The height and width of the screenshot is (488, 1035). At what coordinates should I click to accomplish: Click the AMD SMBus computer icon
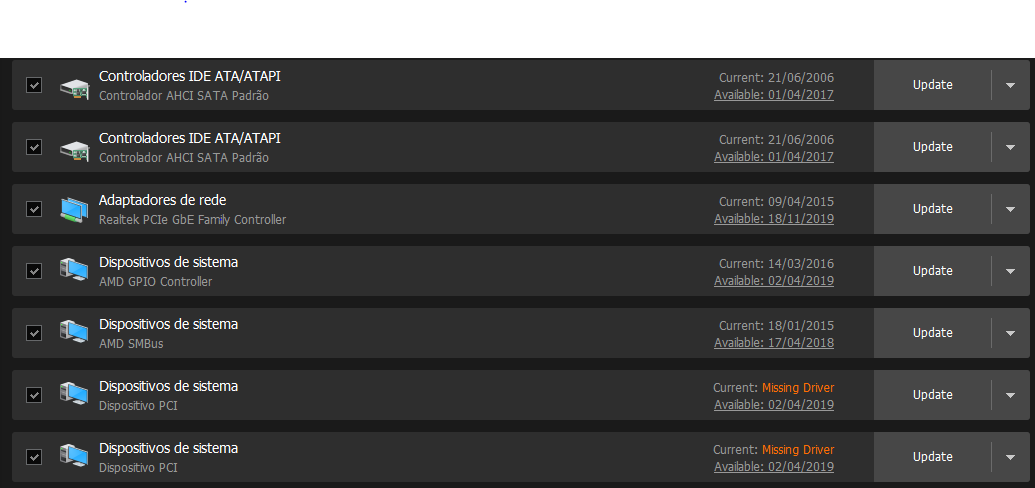pyautogui.click(x=74, y=333)
